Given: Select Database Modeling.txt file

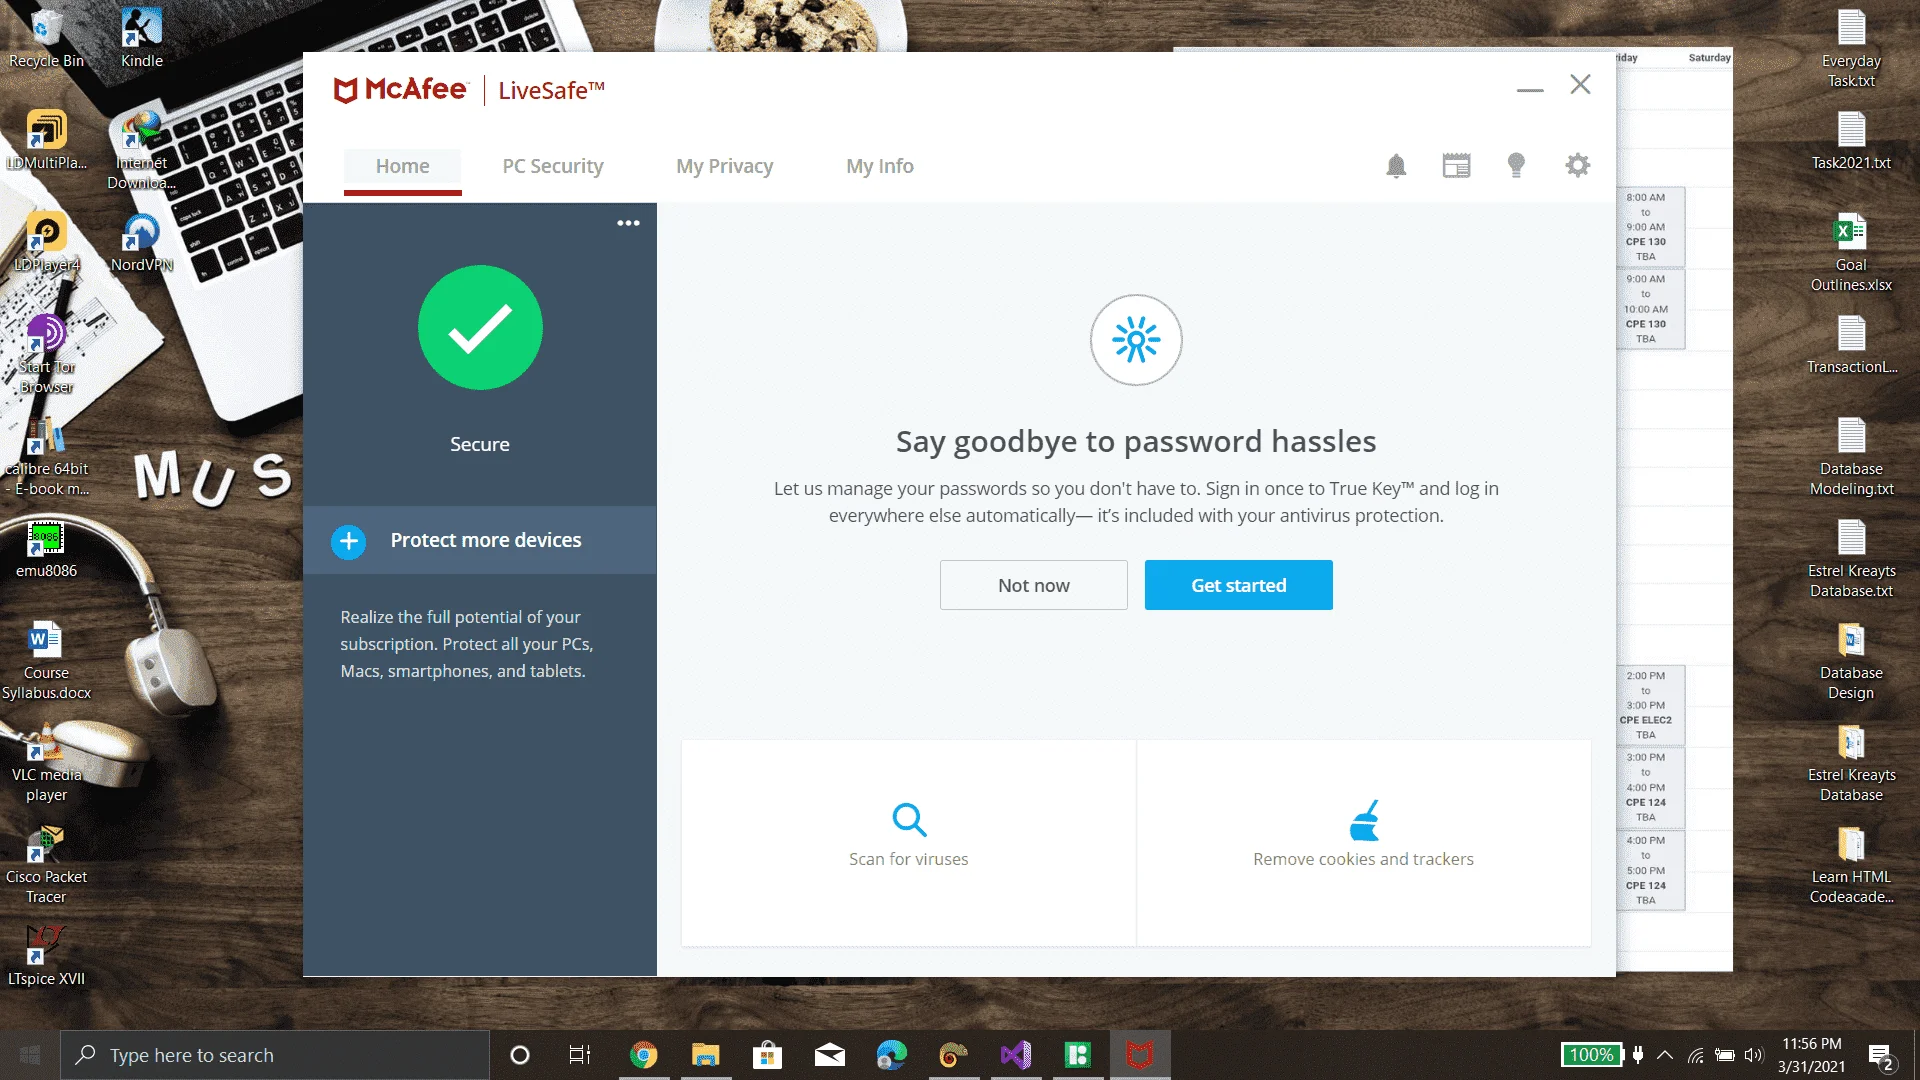Looking at the screenshot, I should 1851,458.
